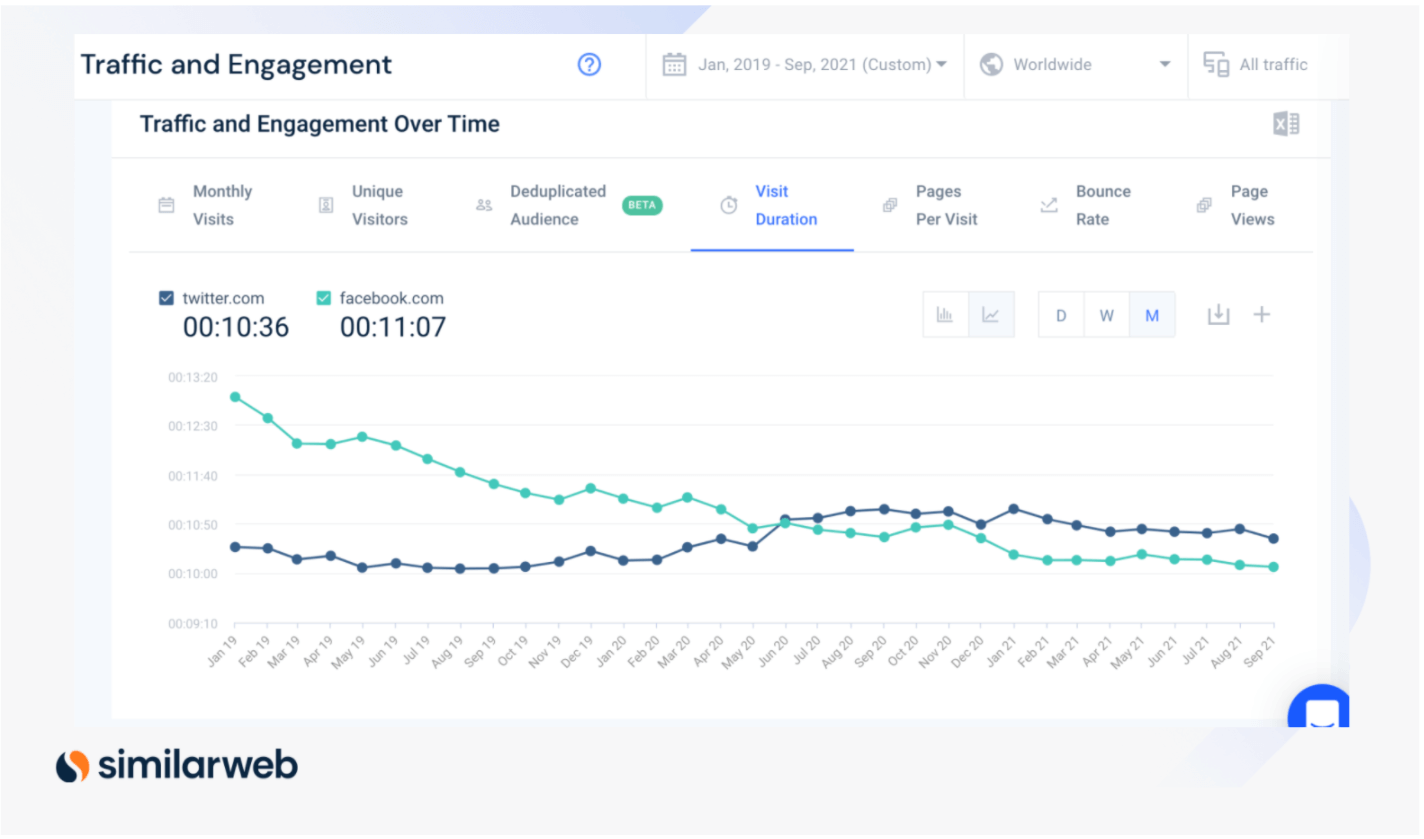Select the line chart view icon

990,315
